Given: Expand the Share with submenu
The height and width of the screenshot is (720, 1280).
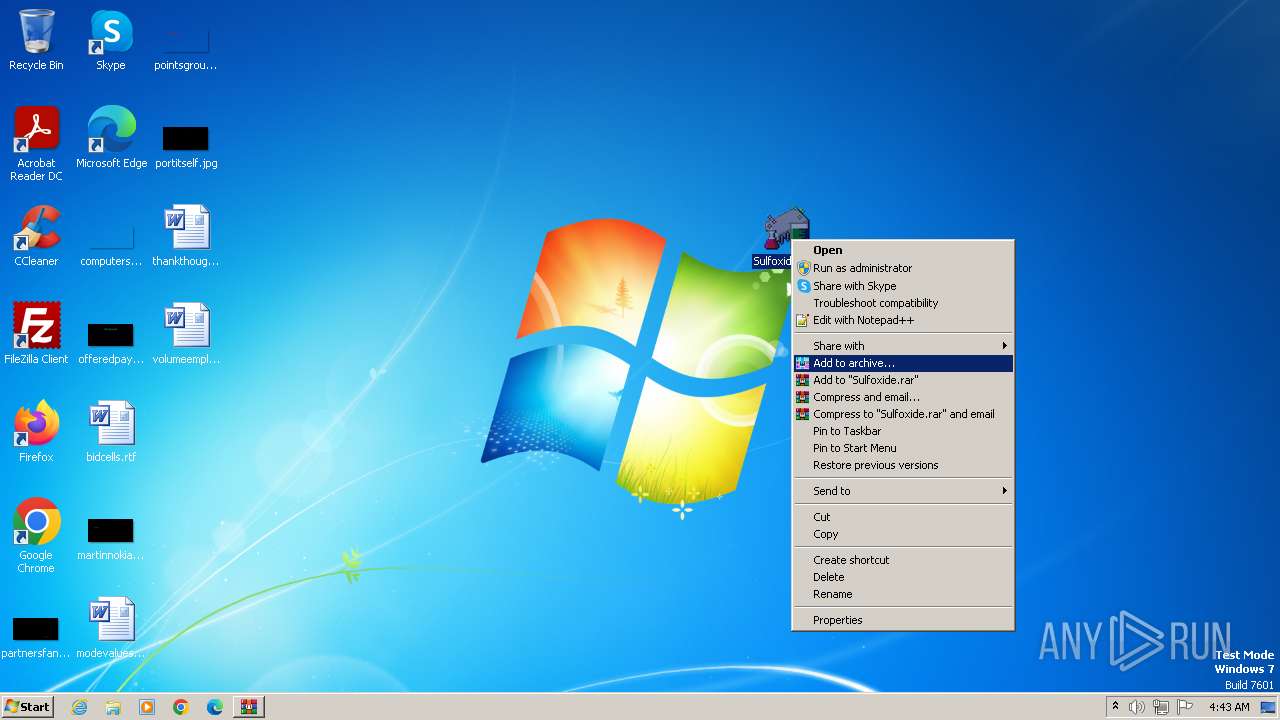Looking at the screenshot, I should pyautogui.click(x=903, y=346).
